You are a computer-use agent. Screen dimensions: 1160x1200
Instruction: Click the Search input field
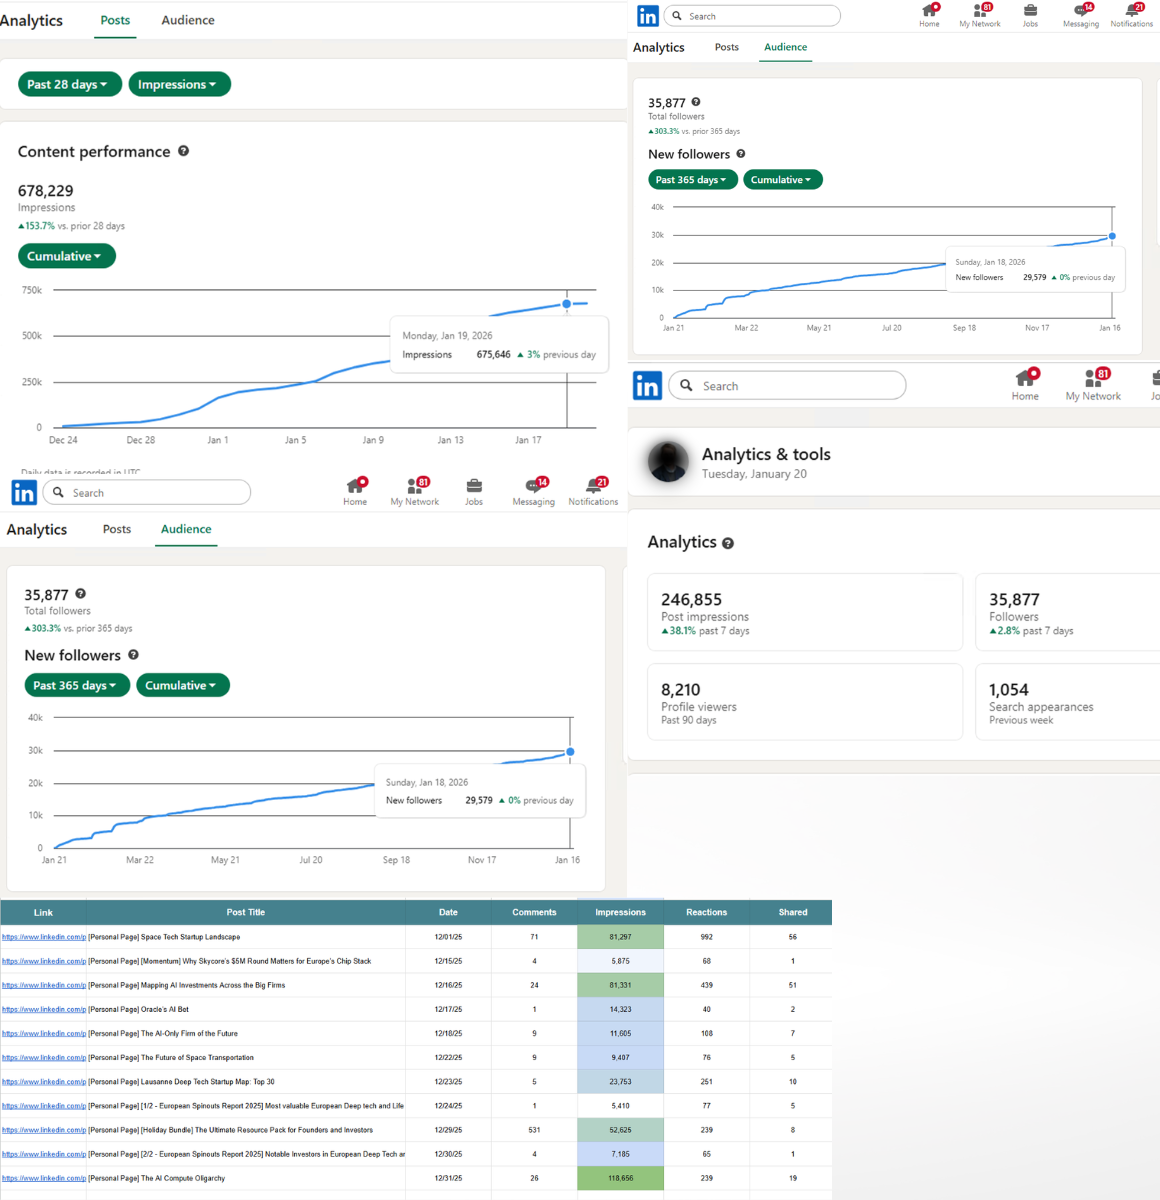point(147,492)
